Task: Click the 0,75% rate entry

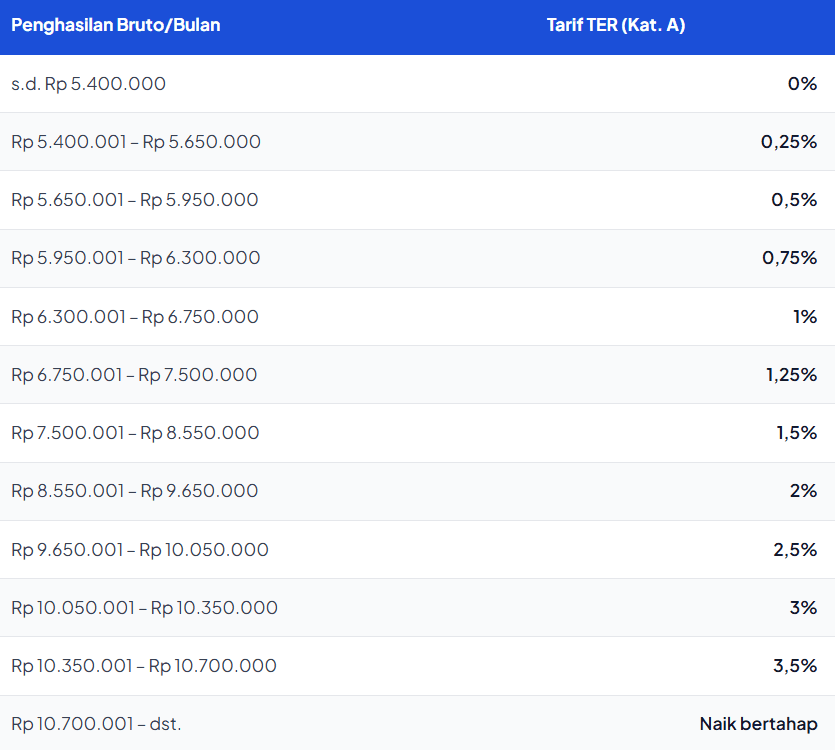Action: 790,258
